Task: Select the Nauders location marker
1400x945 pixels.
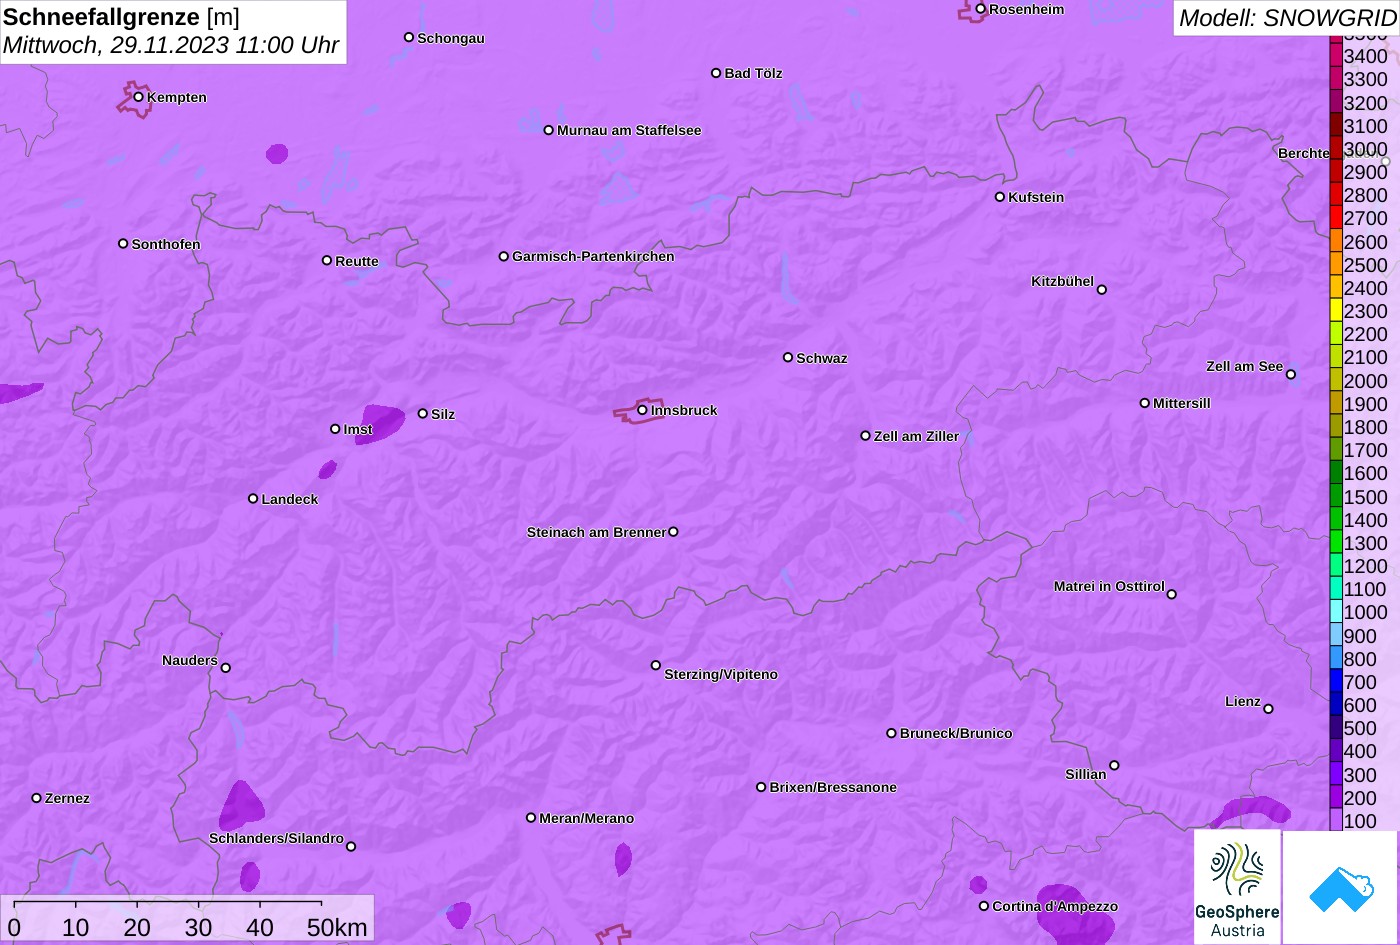Action: pos(226,668)
